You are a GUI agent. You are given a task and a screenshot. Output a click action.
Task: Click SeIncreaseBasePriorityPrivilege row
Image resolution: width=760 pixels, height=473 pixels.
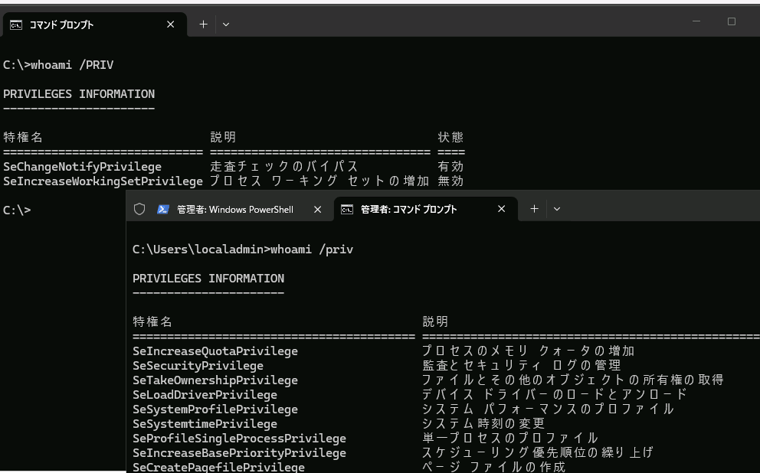[239, 453]
